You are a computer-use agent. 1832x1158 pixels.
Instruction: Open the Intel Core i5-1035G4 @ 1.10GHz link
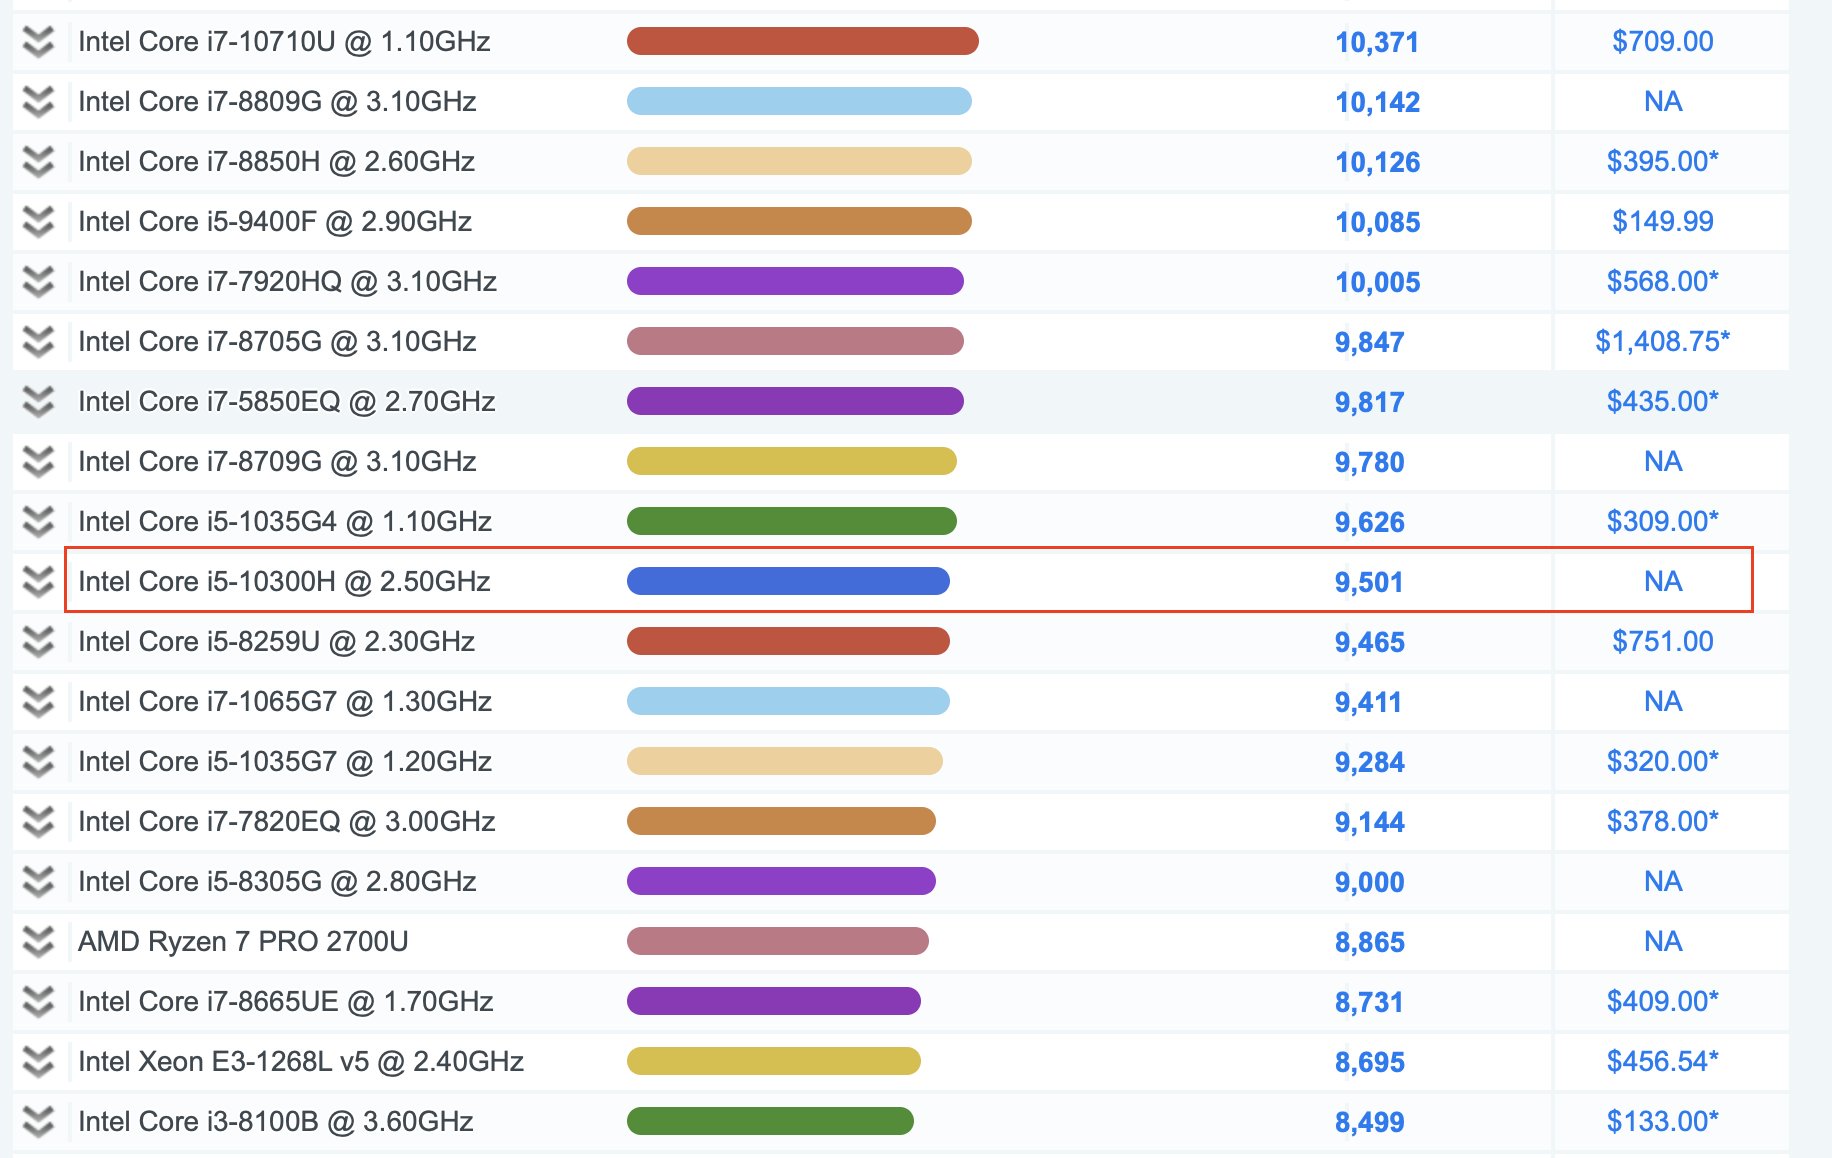coord(285,521)
